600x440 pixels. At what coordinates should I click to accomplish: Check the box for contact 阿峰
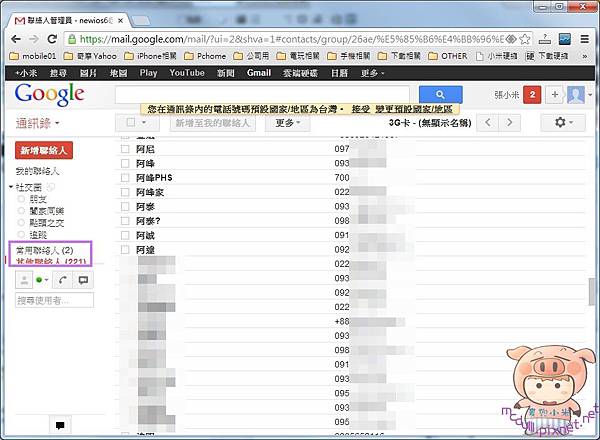[x=125, y=163]
